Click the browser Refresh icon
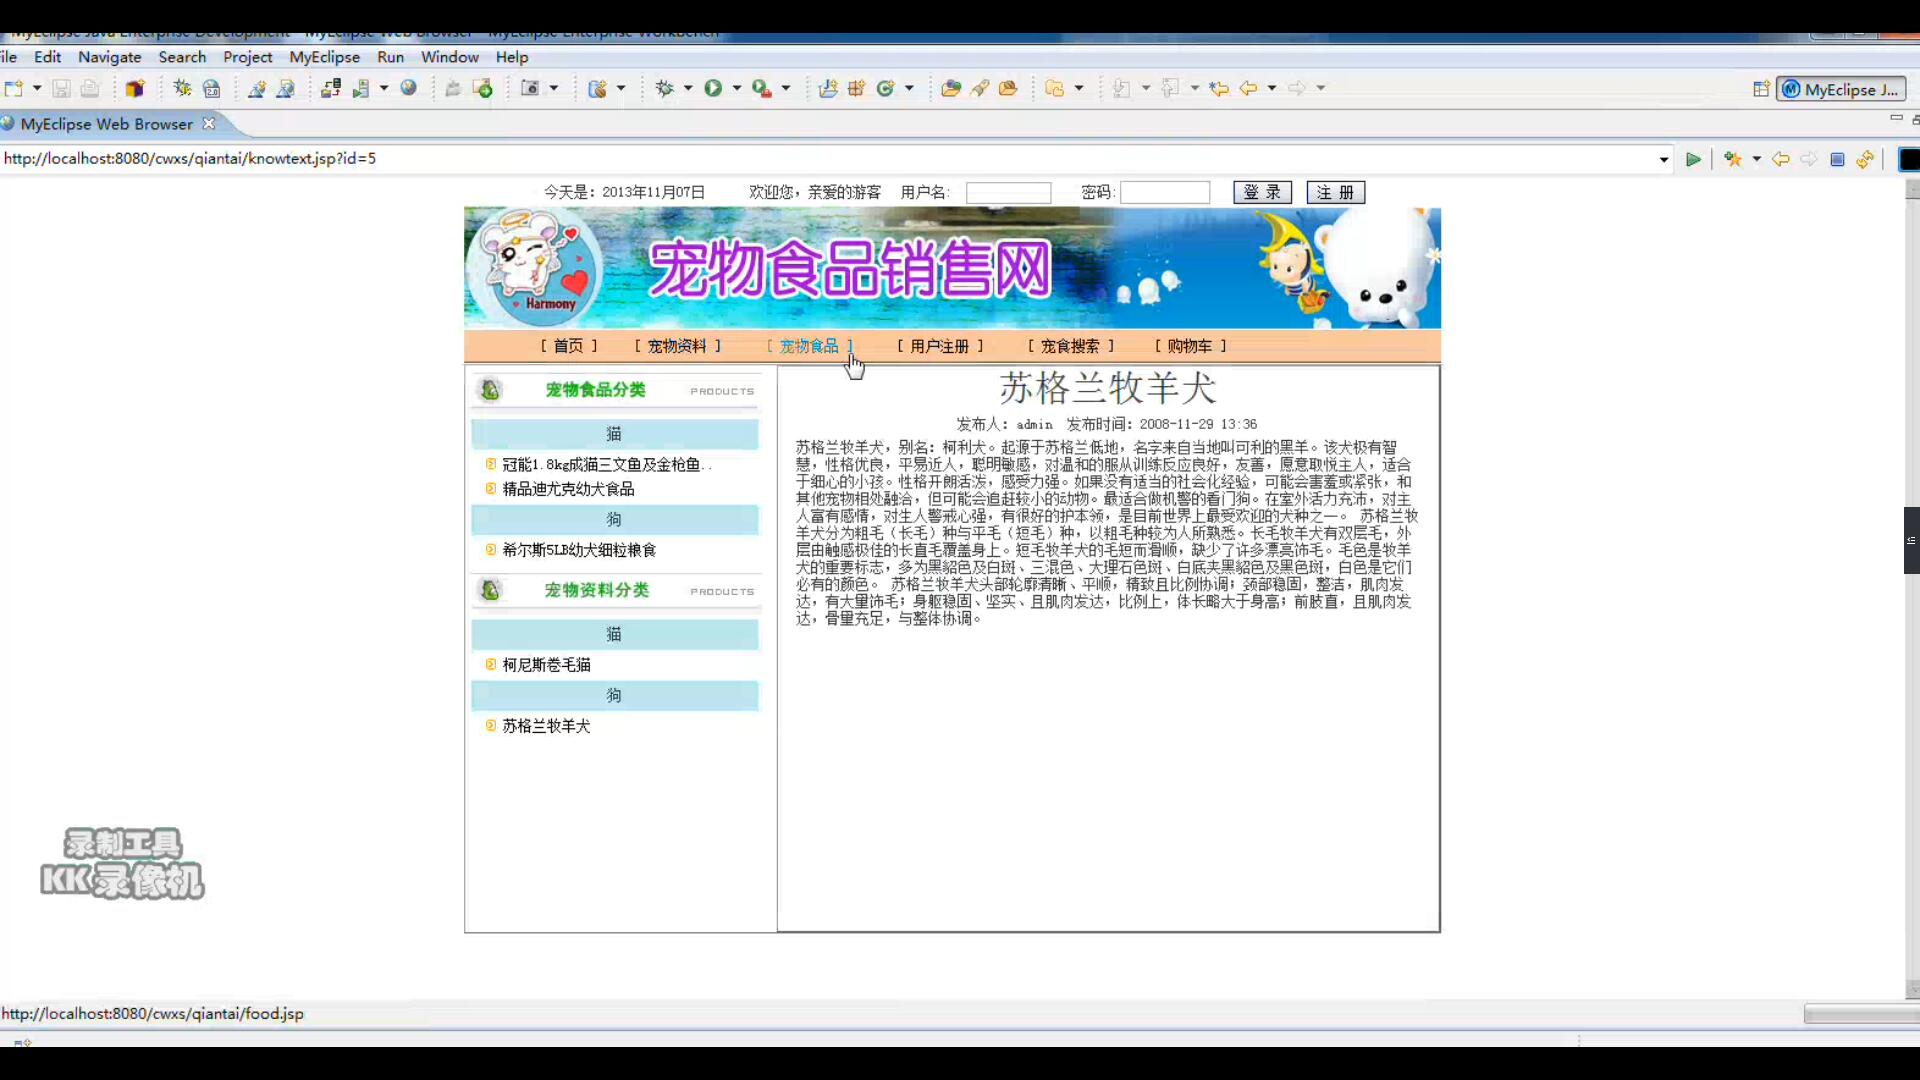Image resolution: width=1920 pixels, height=1080 pixels. pos(1865,159)
